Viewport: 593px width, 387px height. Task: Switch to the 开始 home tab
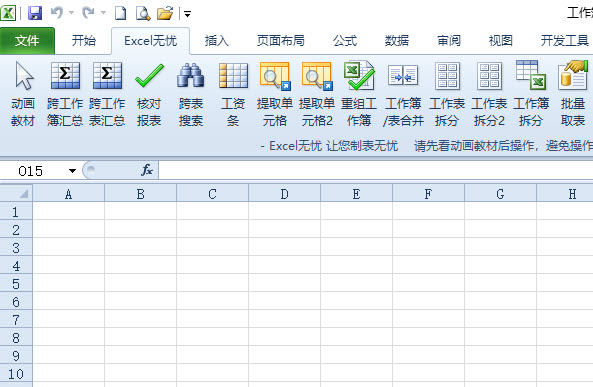pos(84,40)
